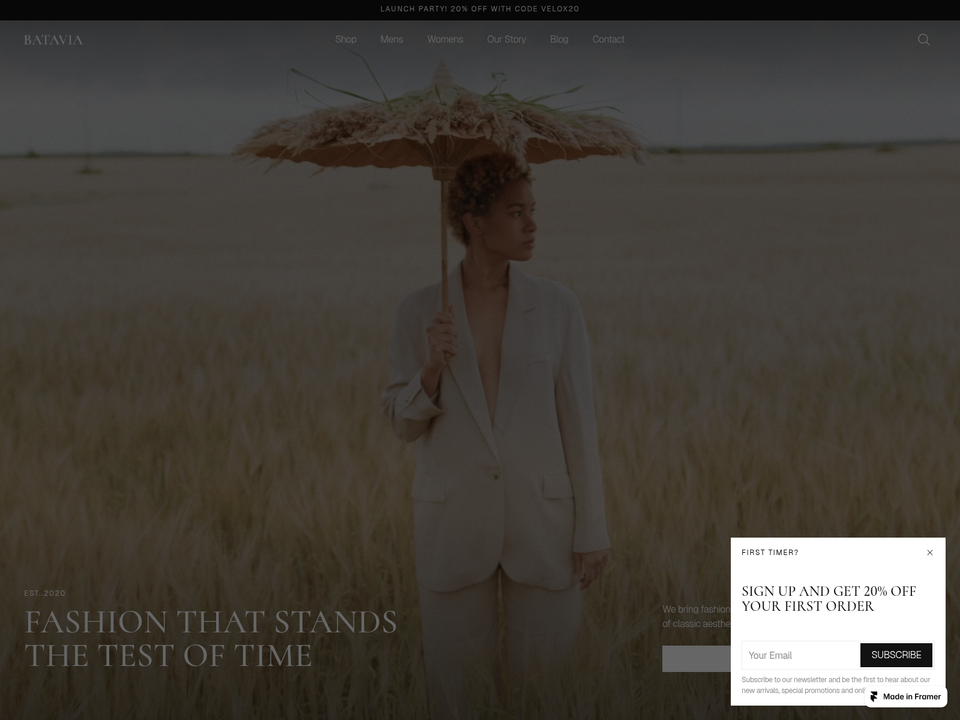This screenshot has width=960, height=720.
Task: Open the search magnifier icon
Action: click(923, 40)
